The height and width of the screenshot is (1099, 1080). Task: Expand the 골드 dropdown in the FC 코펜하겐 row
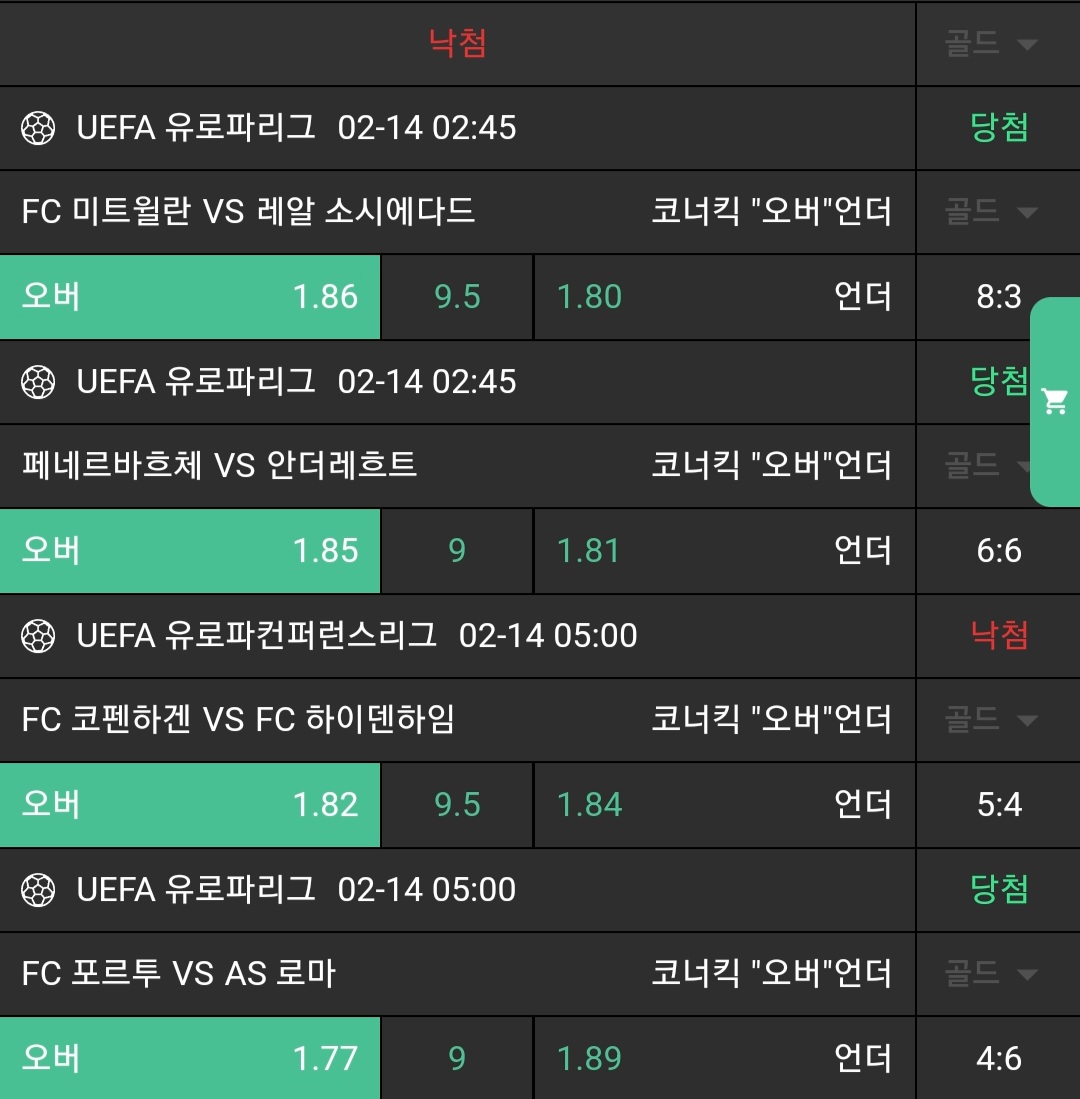(991, 720)
